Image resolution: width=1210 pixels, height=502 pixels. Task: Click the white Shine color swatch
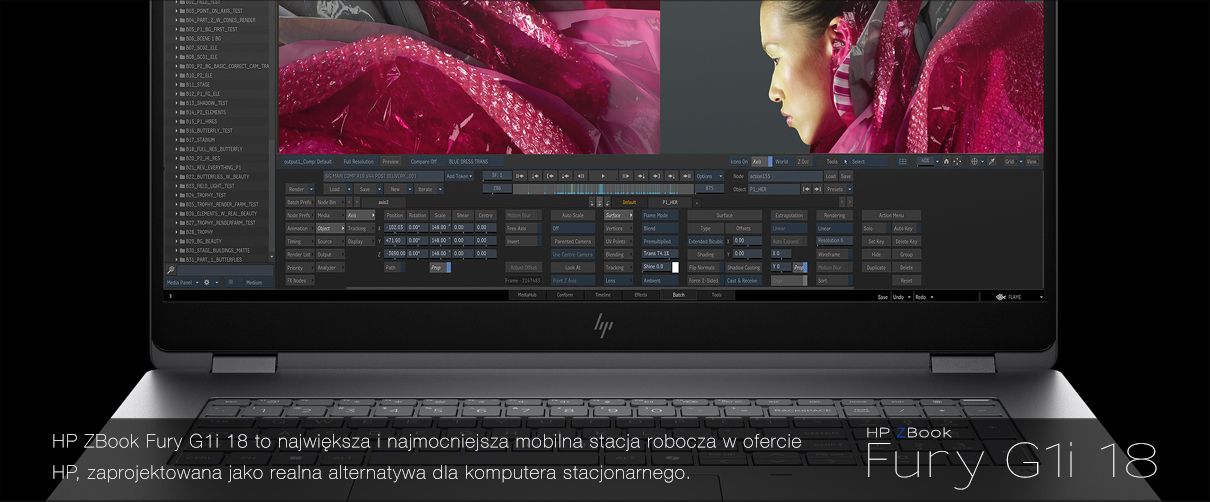pyautogui.click(x=676, y=267)
